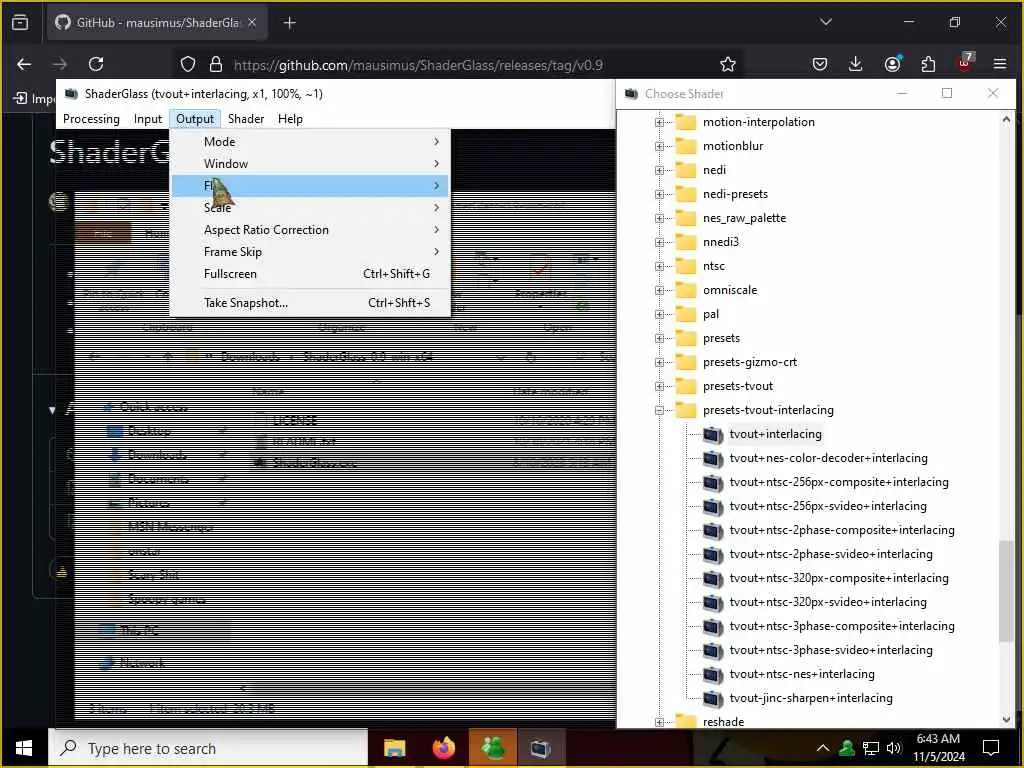This screenshot has width=1024, height=768.
Task: Select tvout+ntsc-2phase-composite+interlacing shader icon
Action: coord(712,530)
